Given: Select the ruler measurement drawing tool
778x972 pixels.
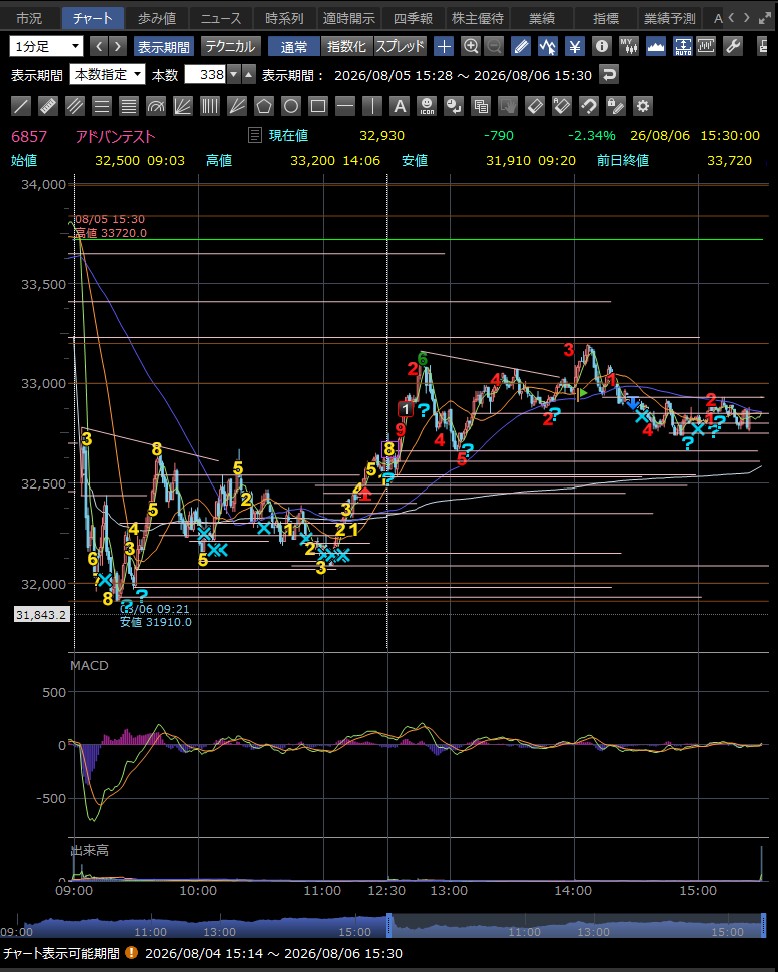Looking at the screenshot, I should (48, 106).
